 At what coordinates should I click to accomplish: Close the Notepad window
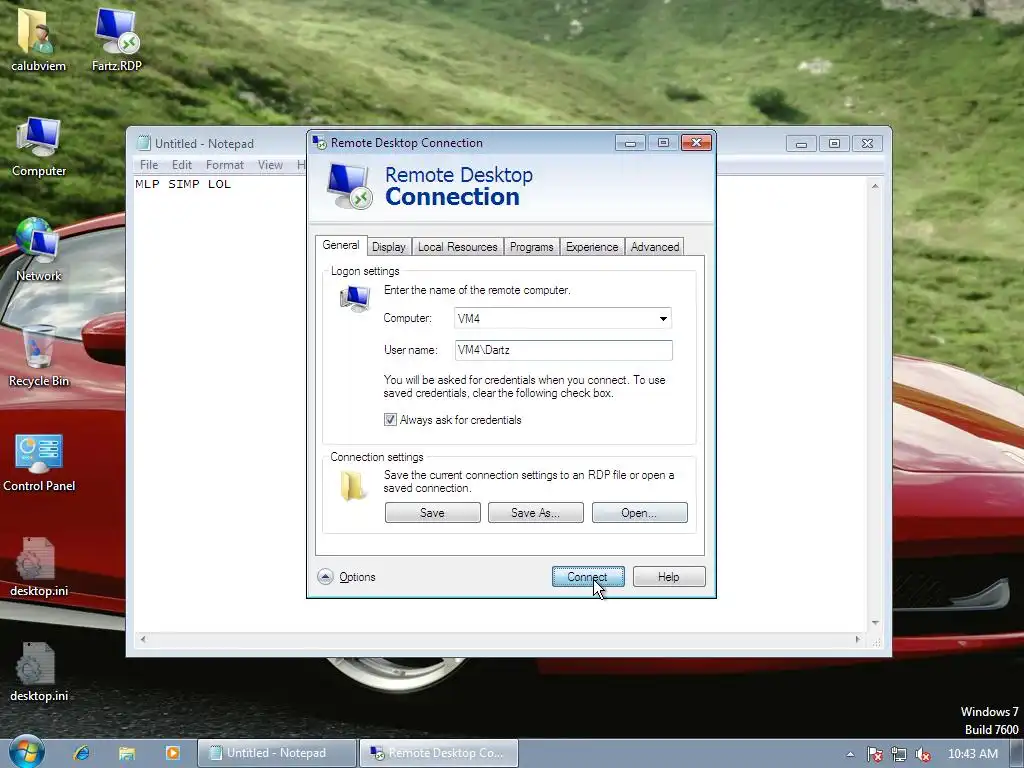coord(867,143)
